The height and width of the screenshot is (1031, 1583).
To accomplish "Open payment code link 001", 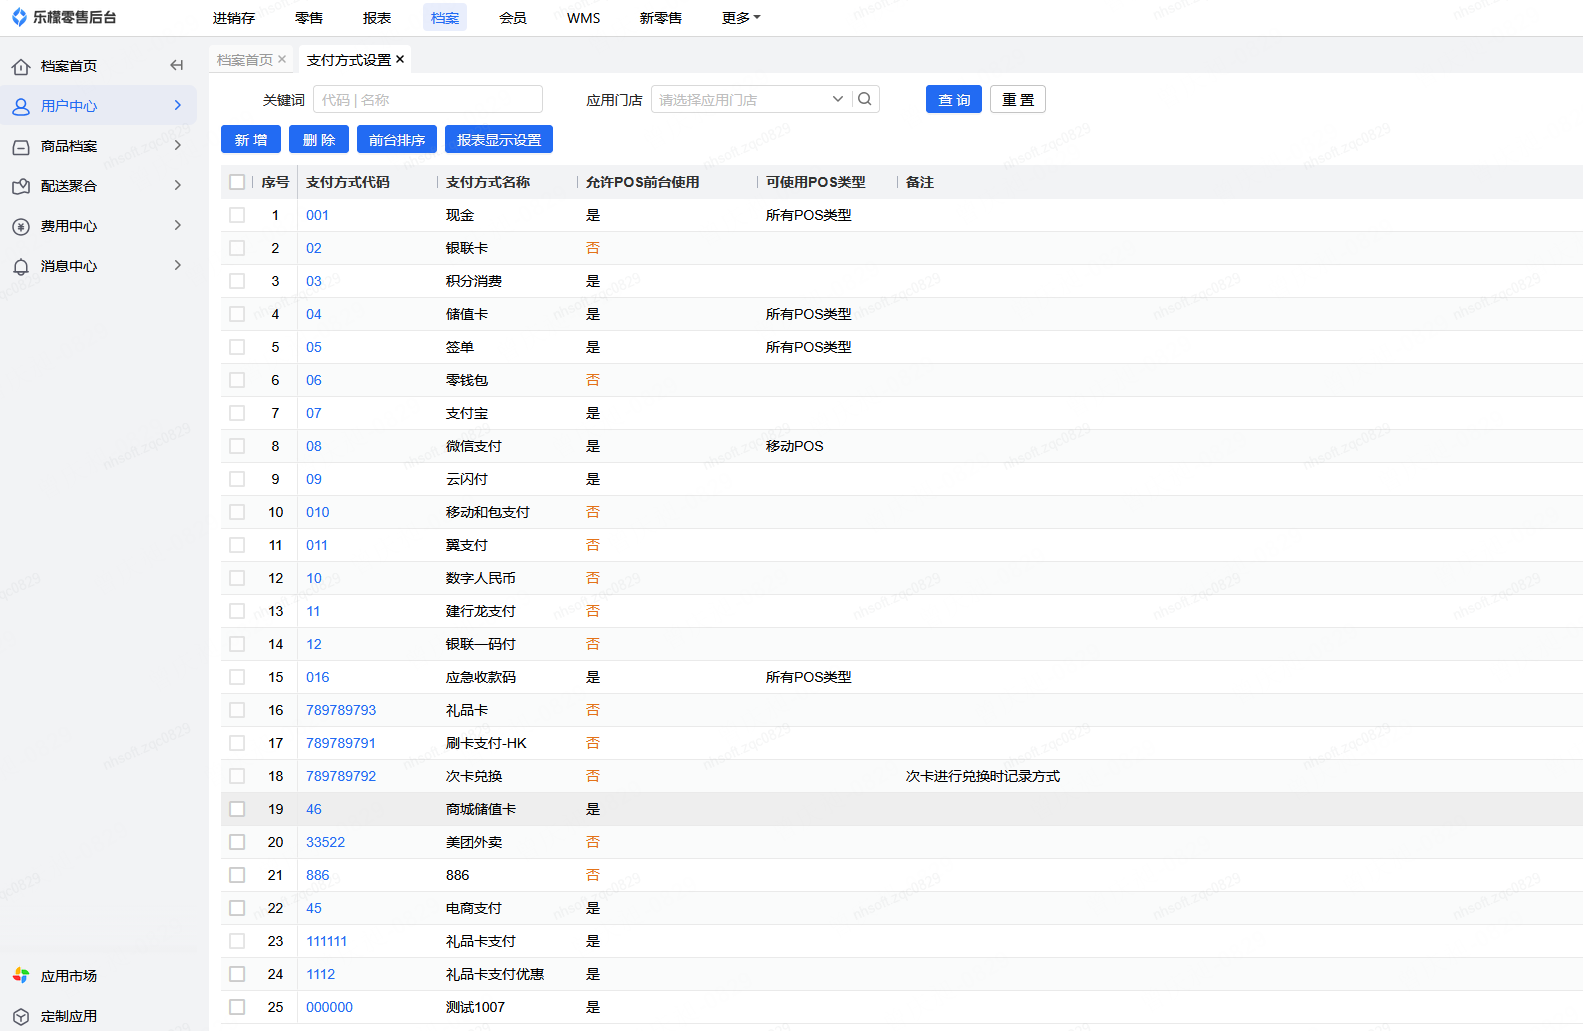I will tap(317, 215).
